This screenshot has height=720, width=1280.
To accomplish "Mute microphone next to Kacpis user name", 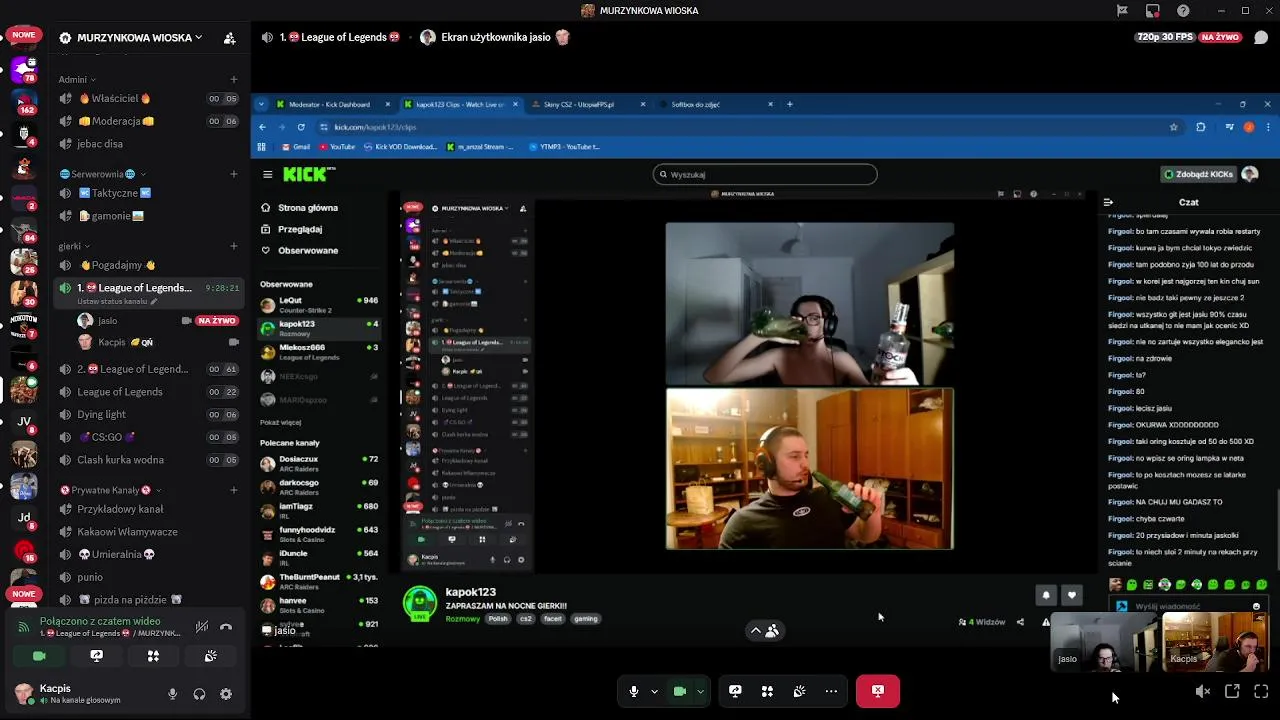I will 172,694.
